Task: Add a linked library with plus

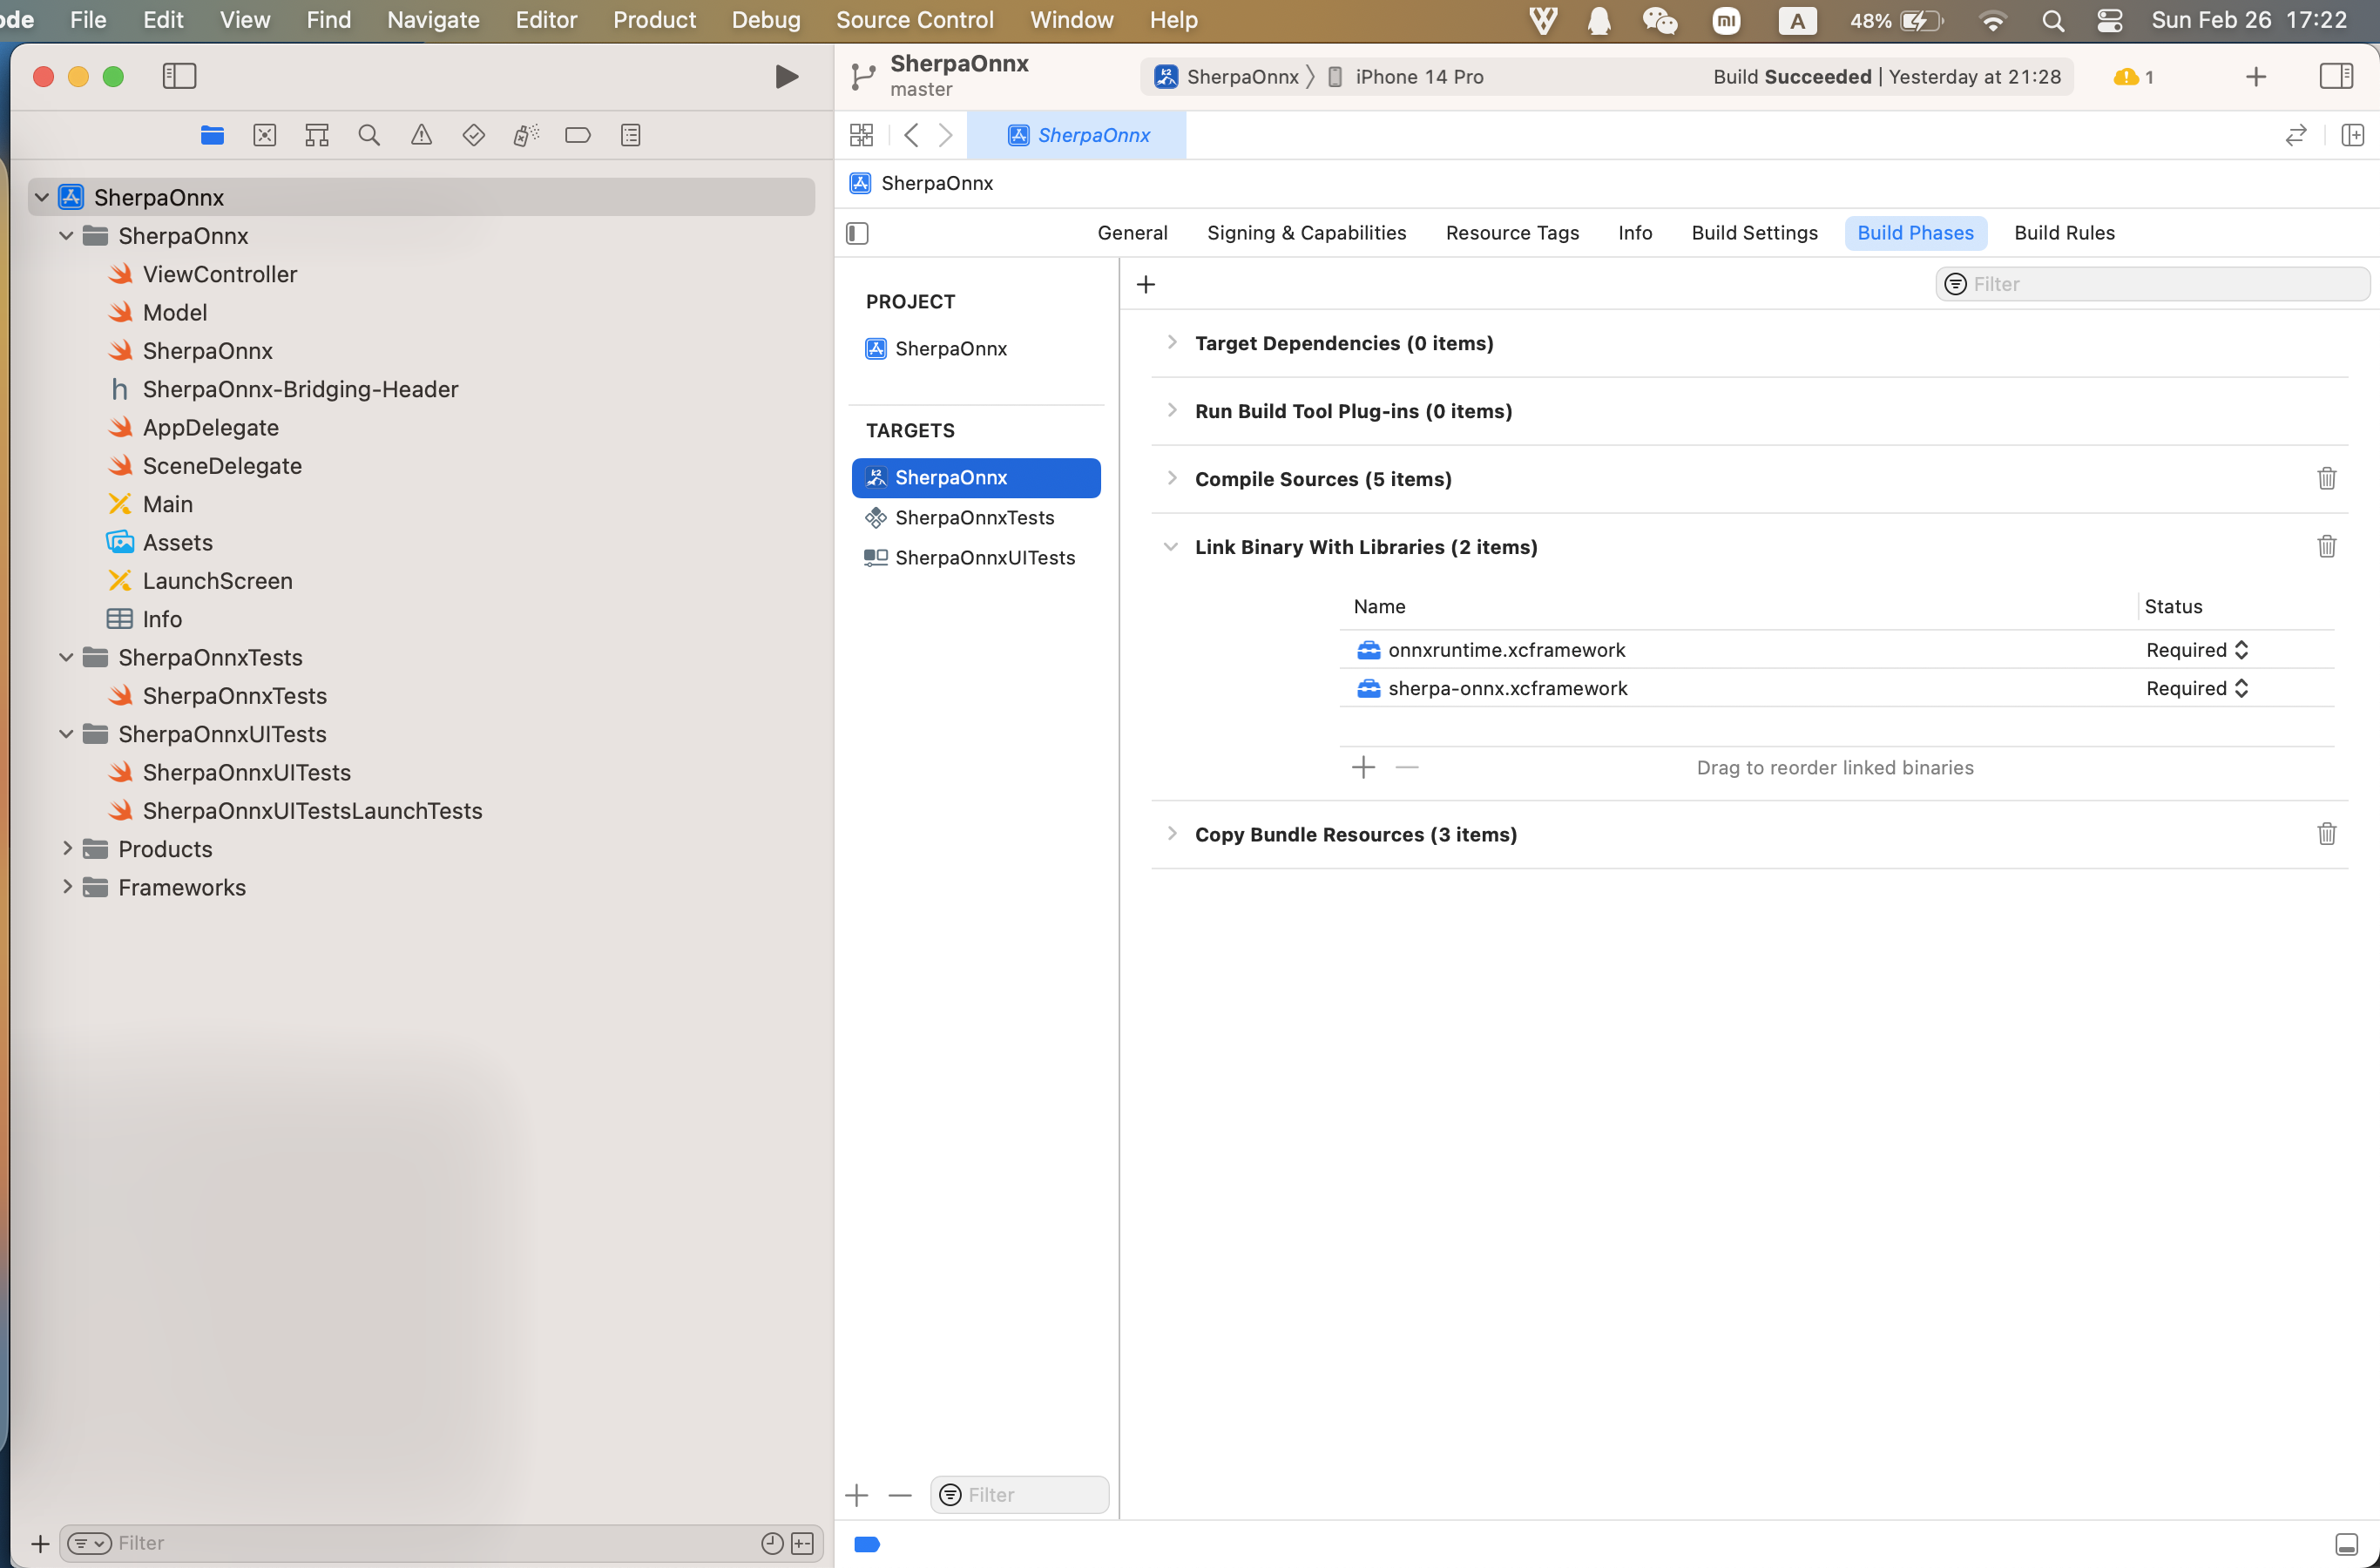Action: point(1364,768)
